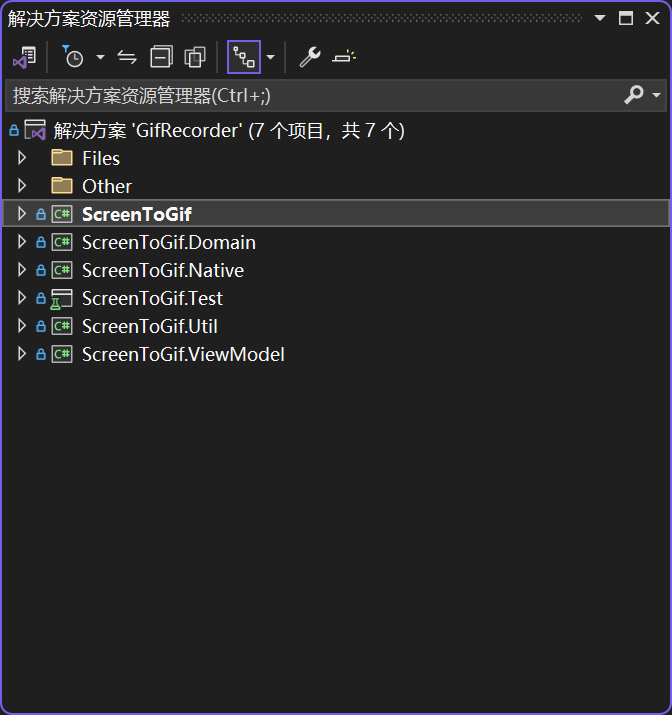Select the 'ScreenToGif.ViewModel' project name

click(x=183, y=355)
